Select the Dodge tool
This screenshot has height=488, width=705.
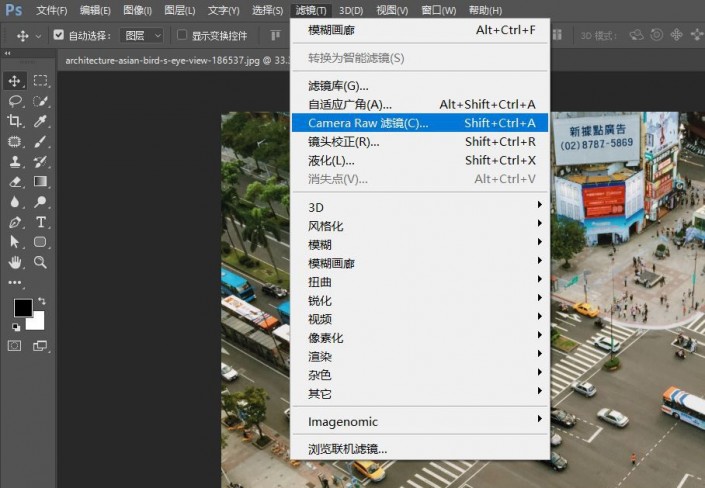pos(40,202)
